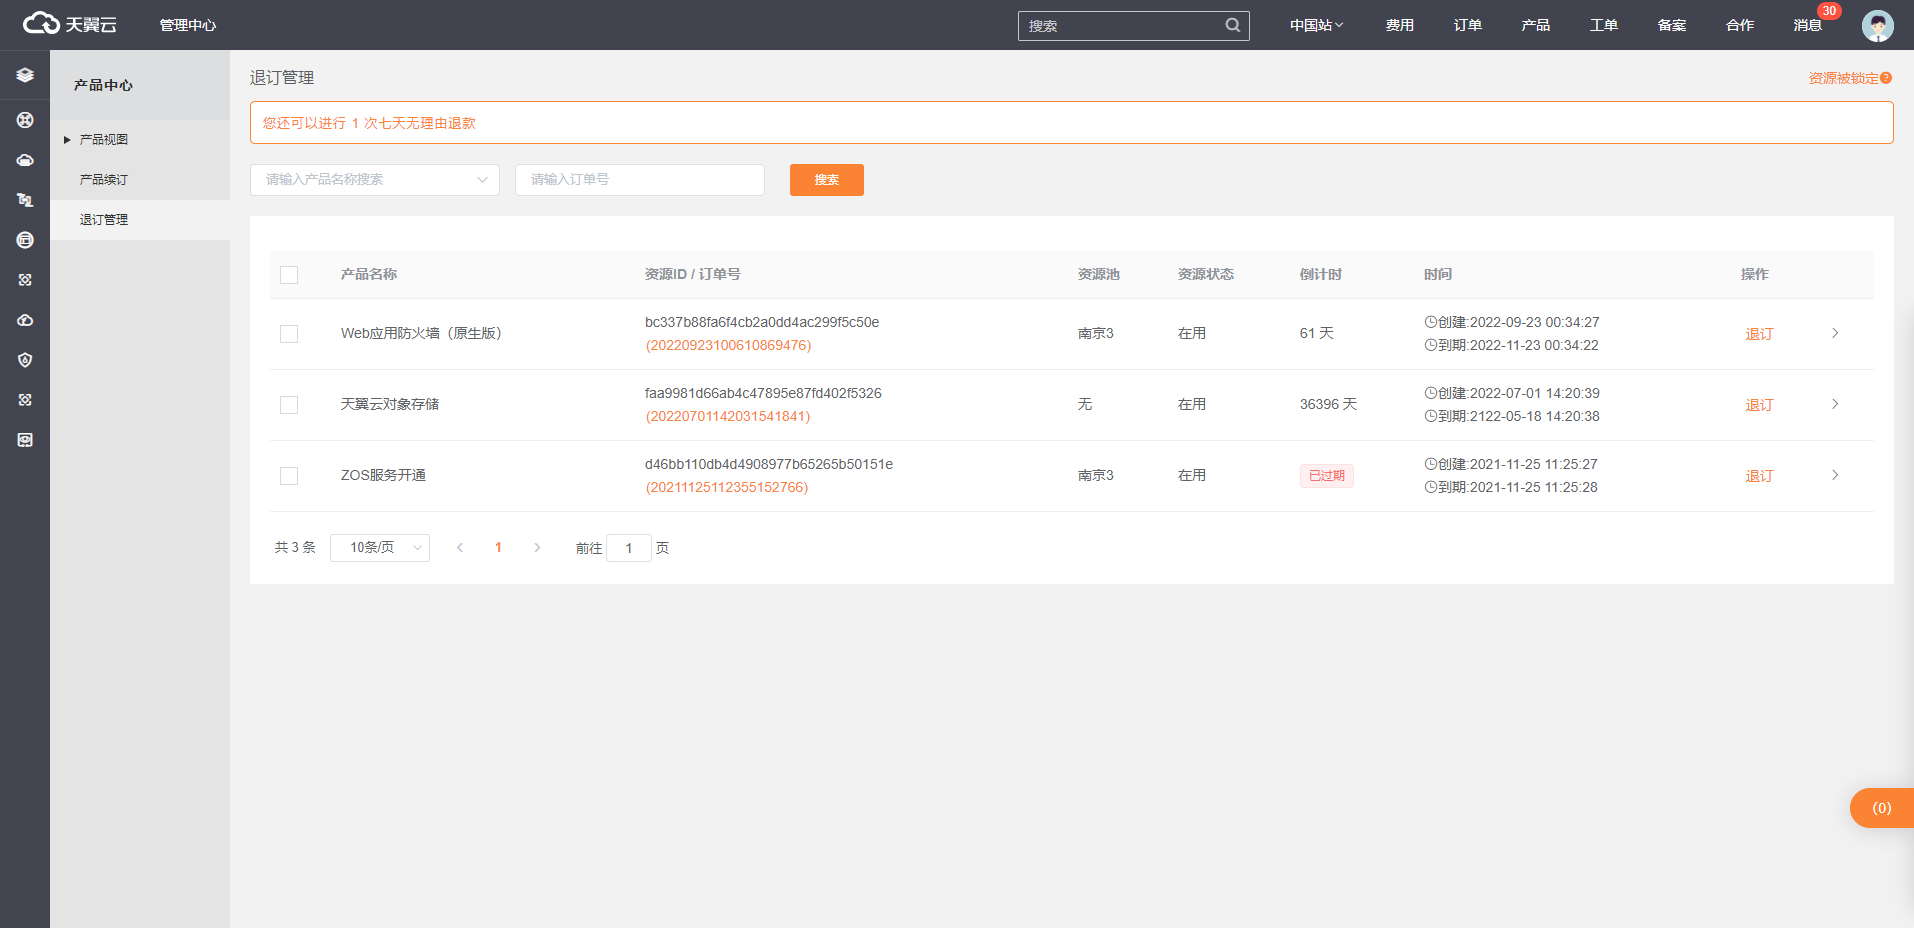Click the linked-squares transfer sidebar icon
The height and width of the screenshot is (928, 1914).
click(x=25, y=200)
